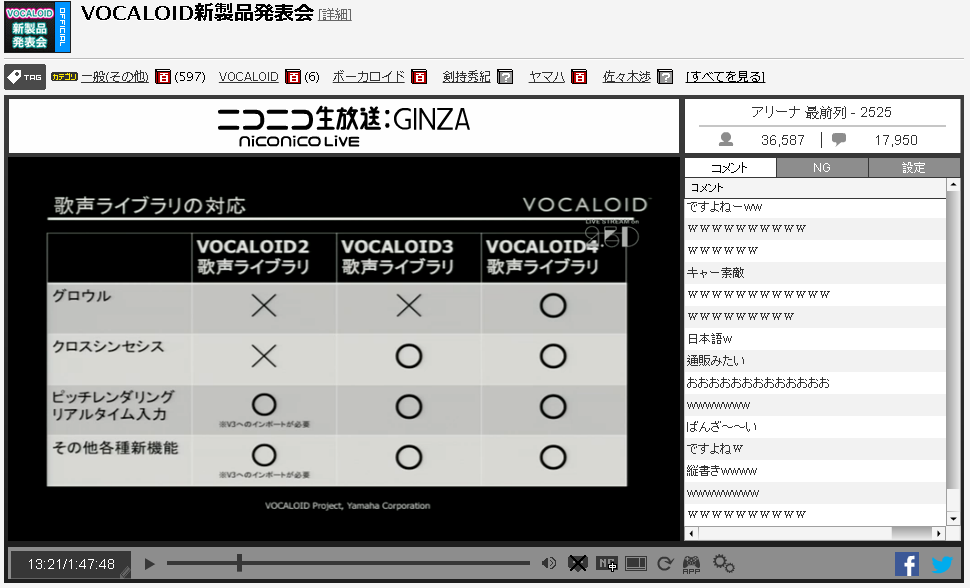Click the lock icon next to ヤマハ tag

coord(578,76)
